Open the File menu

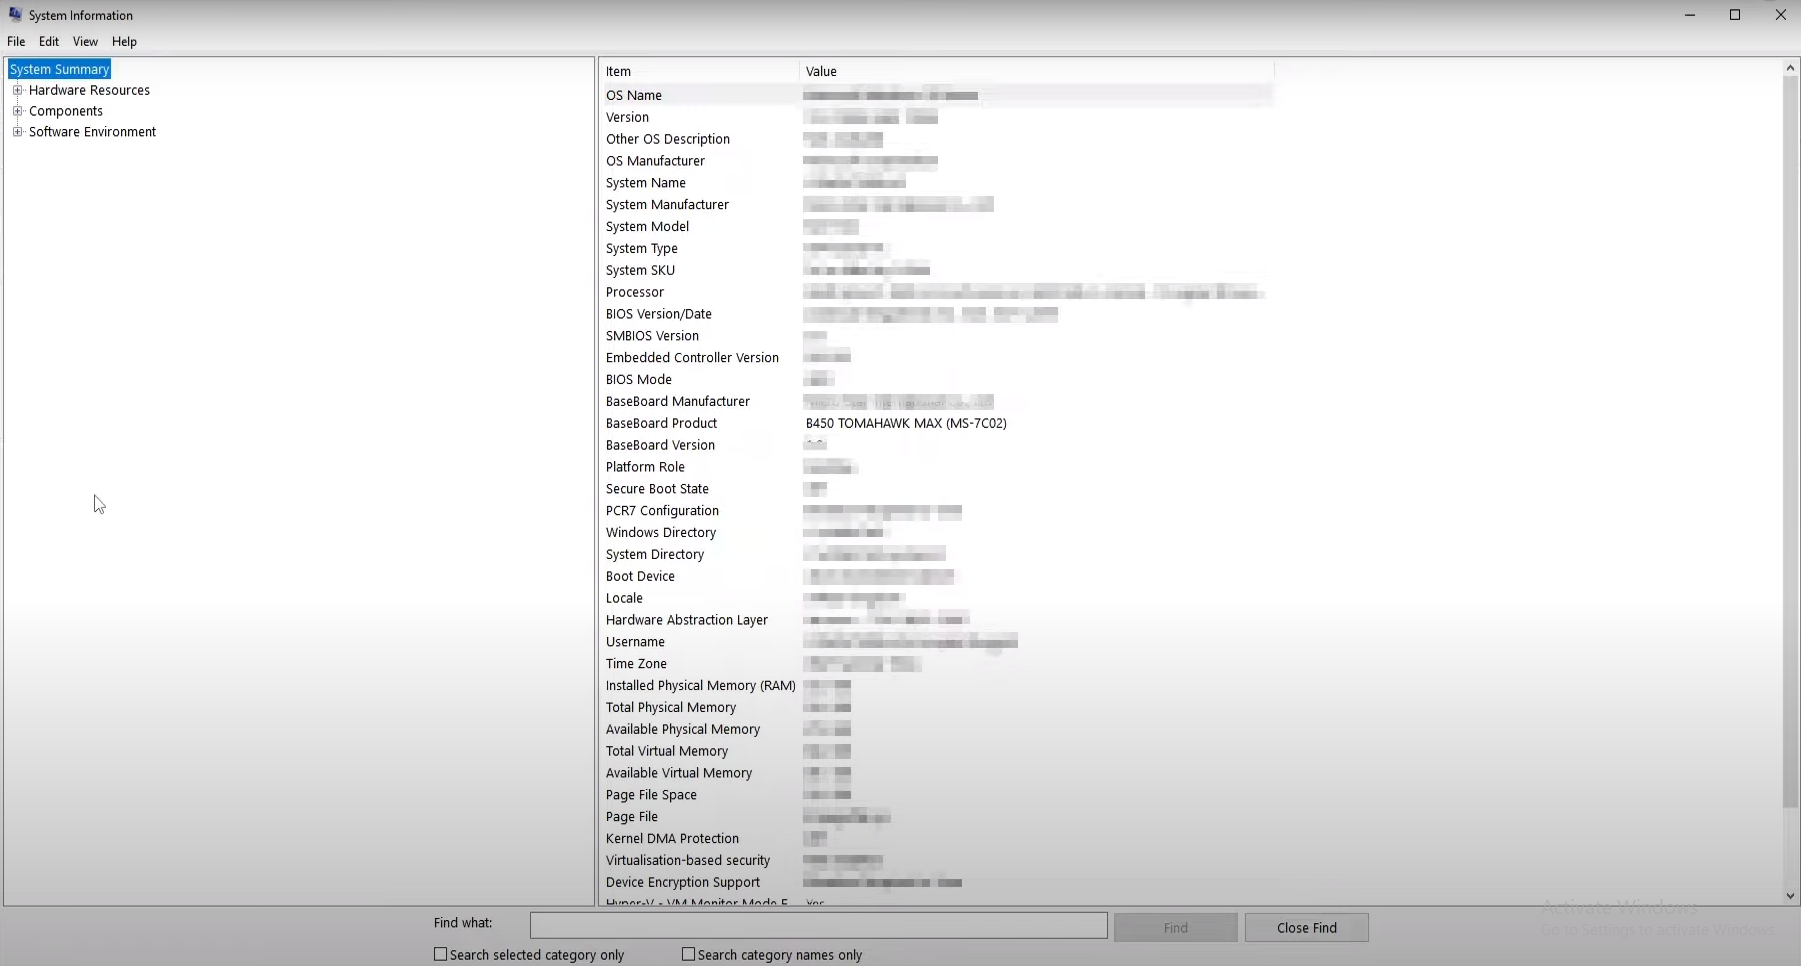coord(16,42)
